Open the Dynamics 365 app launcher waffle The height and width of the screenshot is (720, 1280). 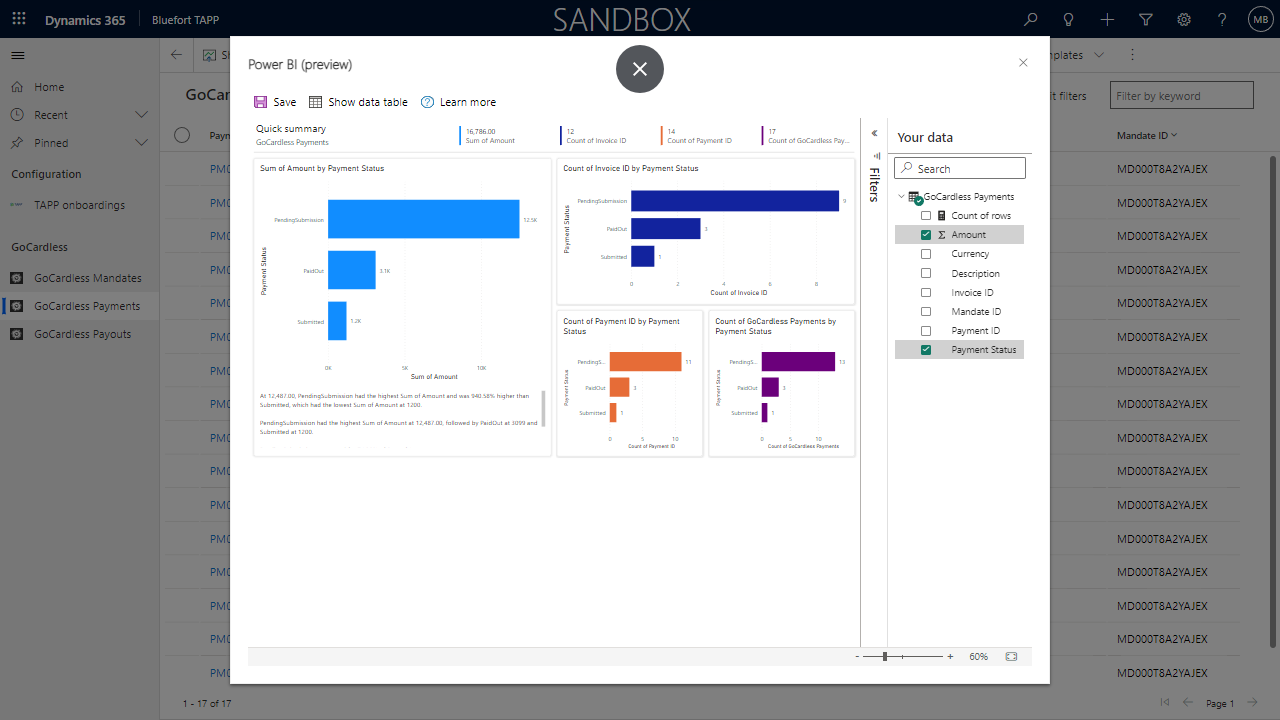19,19
